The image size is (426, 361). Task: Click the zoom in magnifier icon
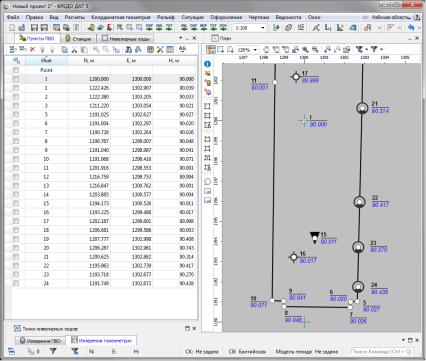pyautogui.click(x=305, y=50)
